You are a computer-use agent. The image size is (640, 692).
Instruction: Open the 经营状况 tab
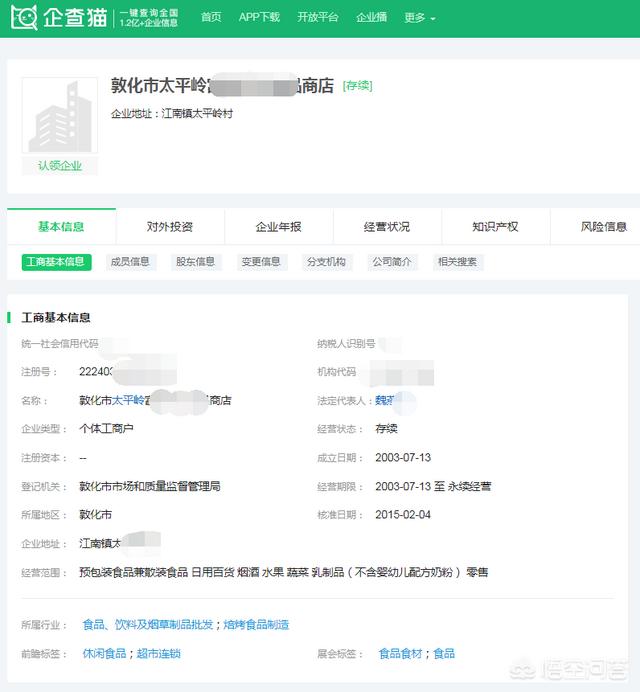(387, 227)
